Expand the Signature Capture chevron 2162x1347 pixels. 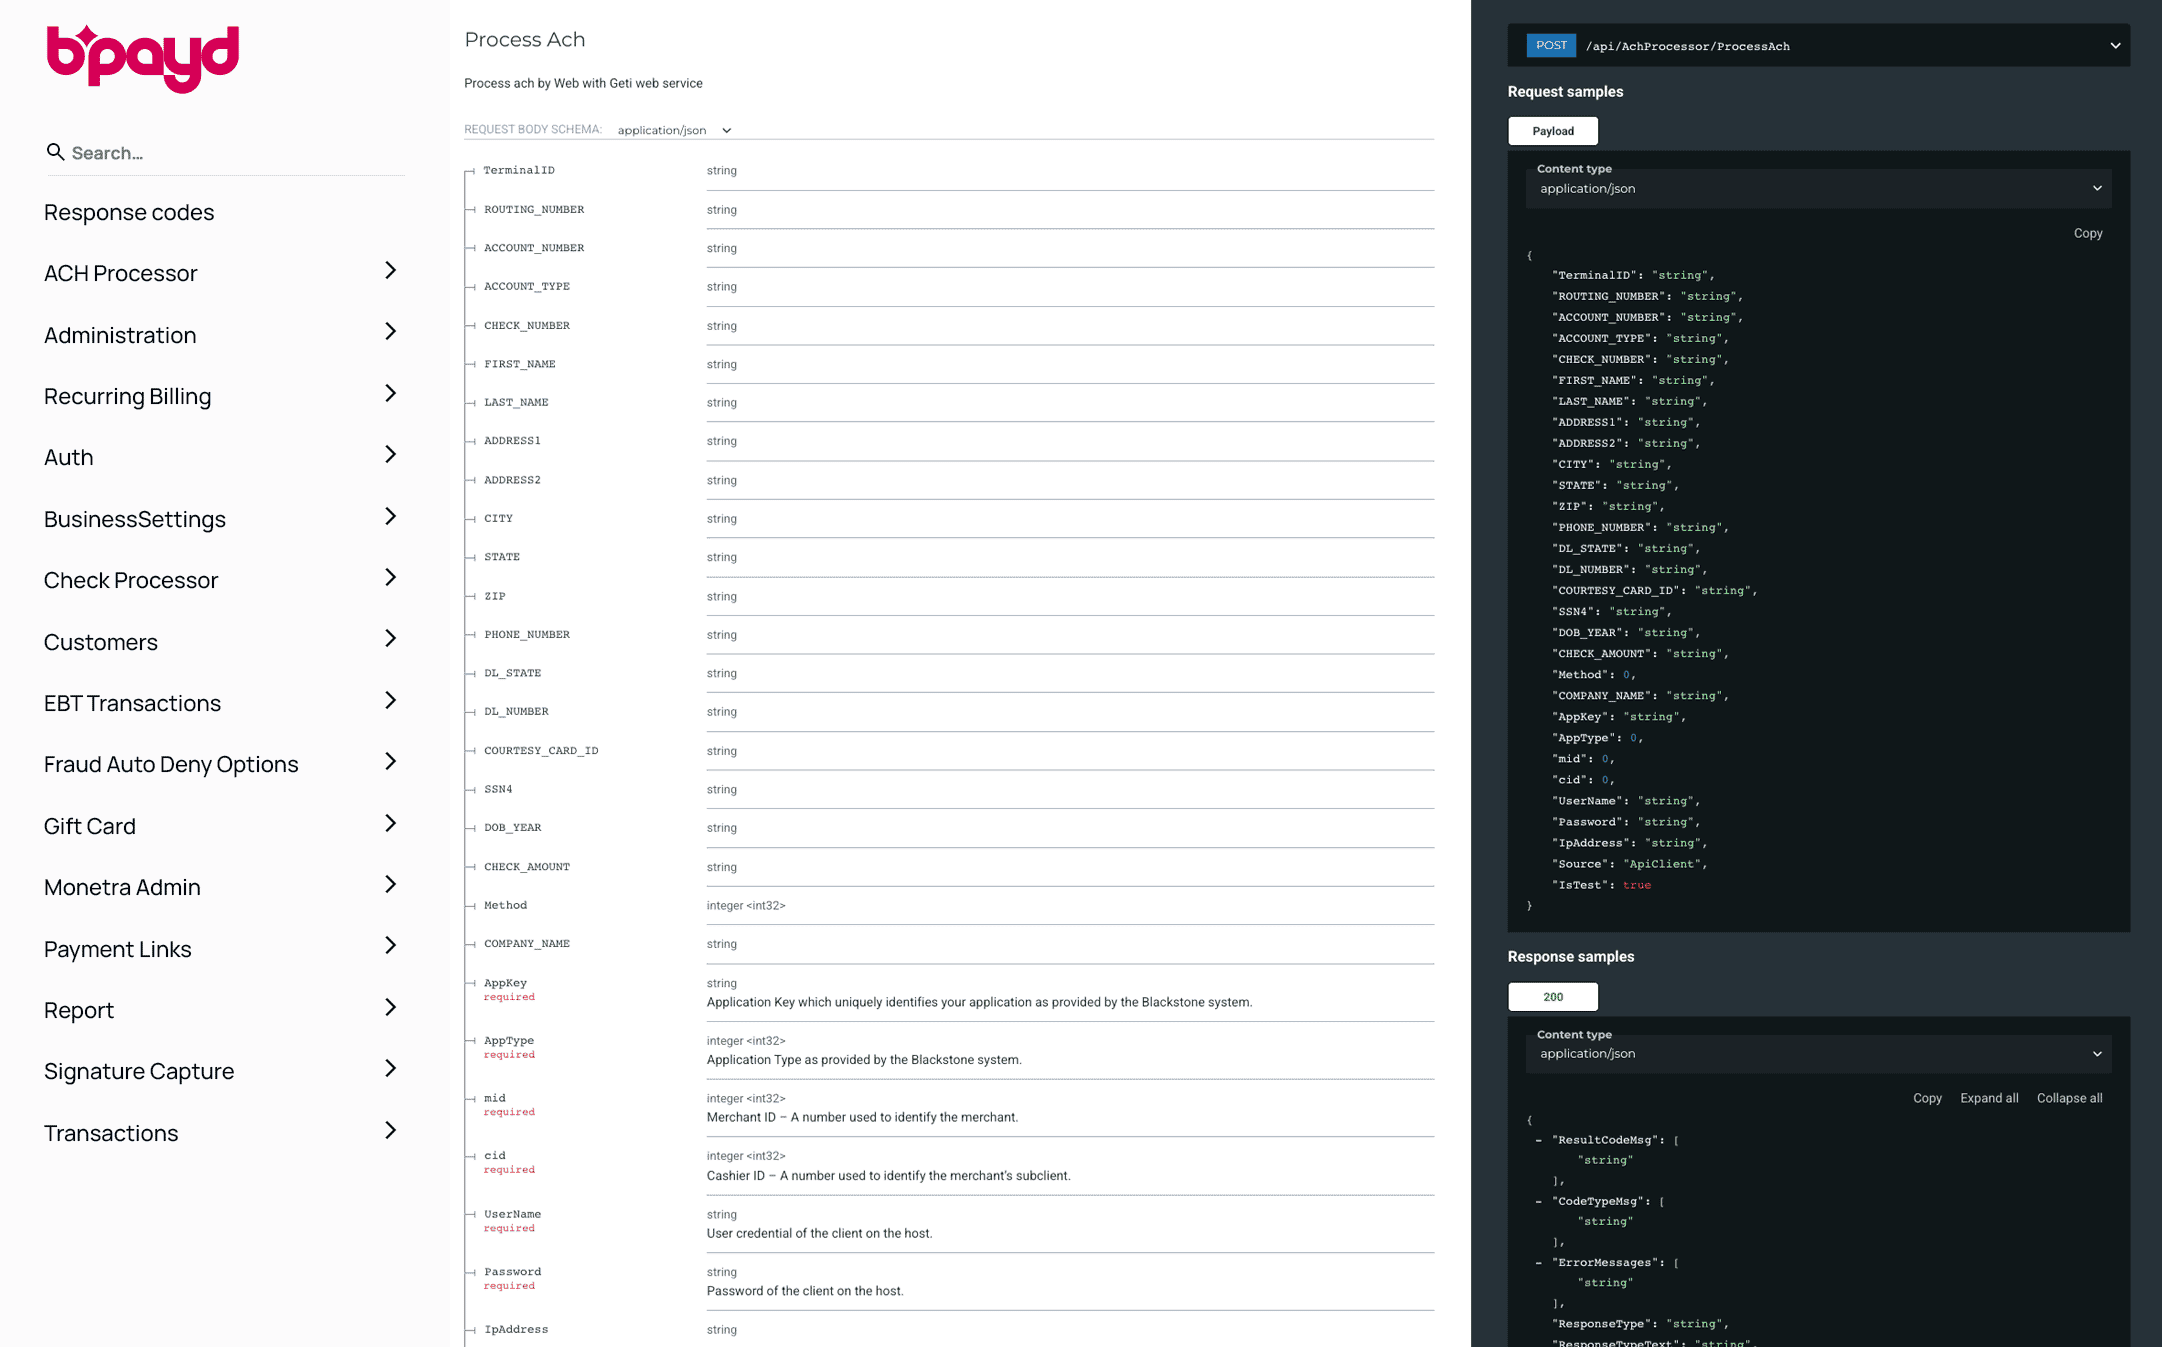point(391,1068)
